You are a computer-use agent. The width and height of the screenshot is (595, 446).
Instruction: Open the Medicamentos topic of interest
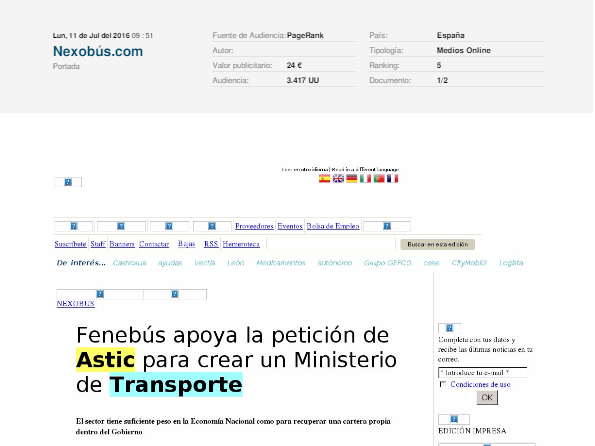(x=281, y=263)
